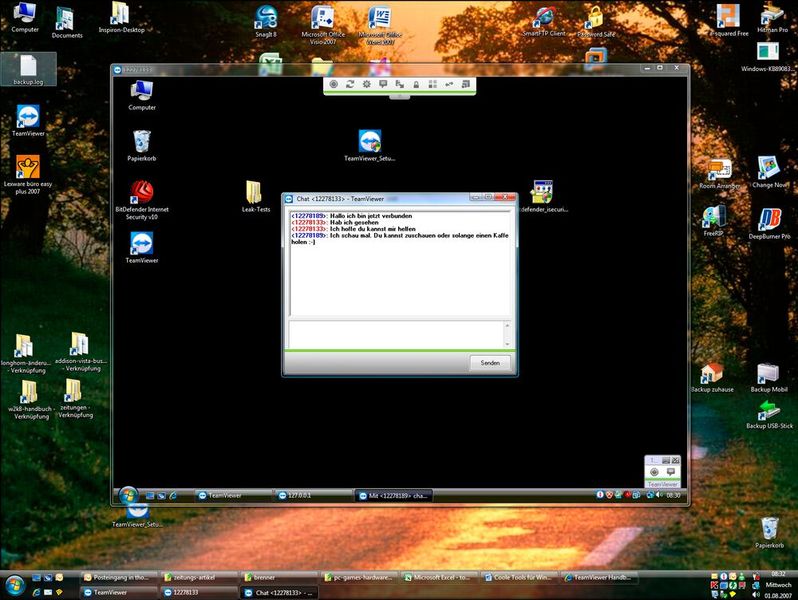Click the refresh arrows icon in TeamViewer toolbar
This screenshot has width=798, height=600.
coord(350,84)
